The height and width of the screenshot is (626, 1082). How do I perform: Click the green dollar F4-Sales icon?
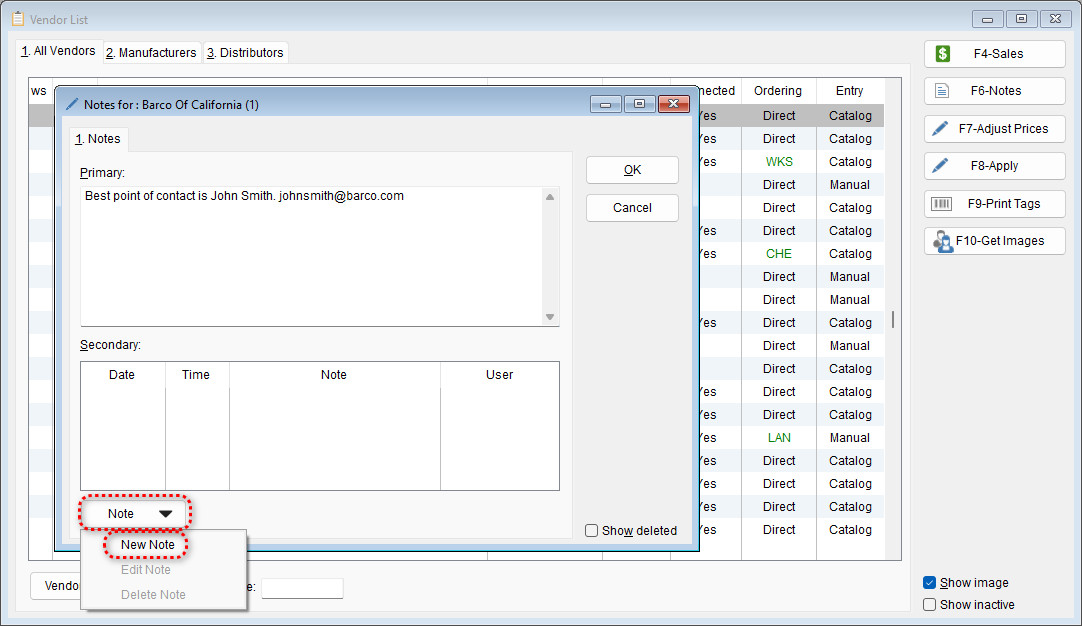(942, 54)
